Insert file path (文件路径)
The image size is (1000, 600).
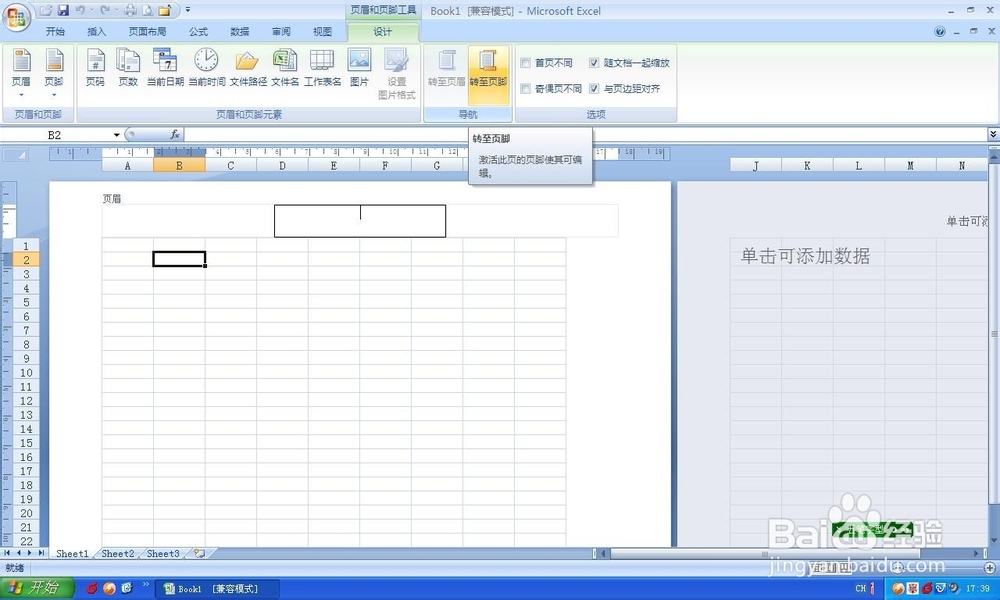(248, 68)
